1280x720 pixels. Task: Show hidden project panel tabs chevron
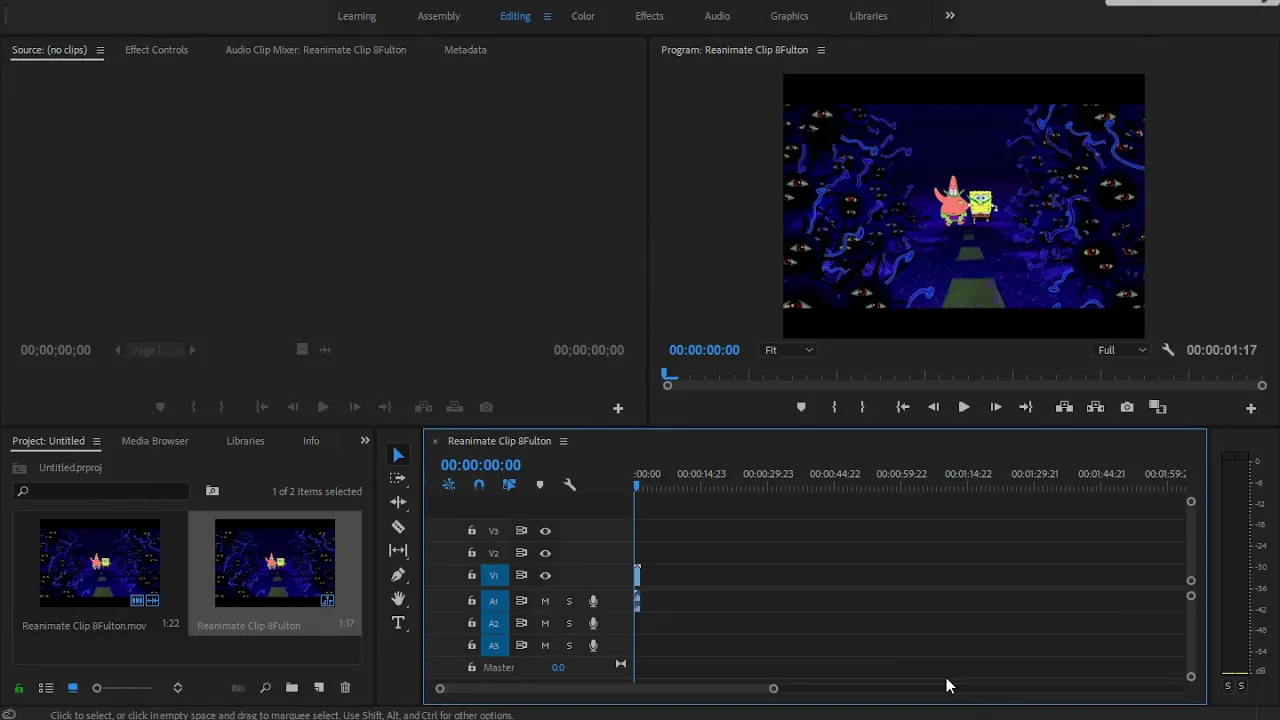365,440
